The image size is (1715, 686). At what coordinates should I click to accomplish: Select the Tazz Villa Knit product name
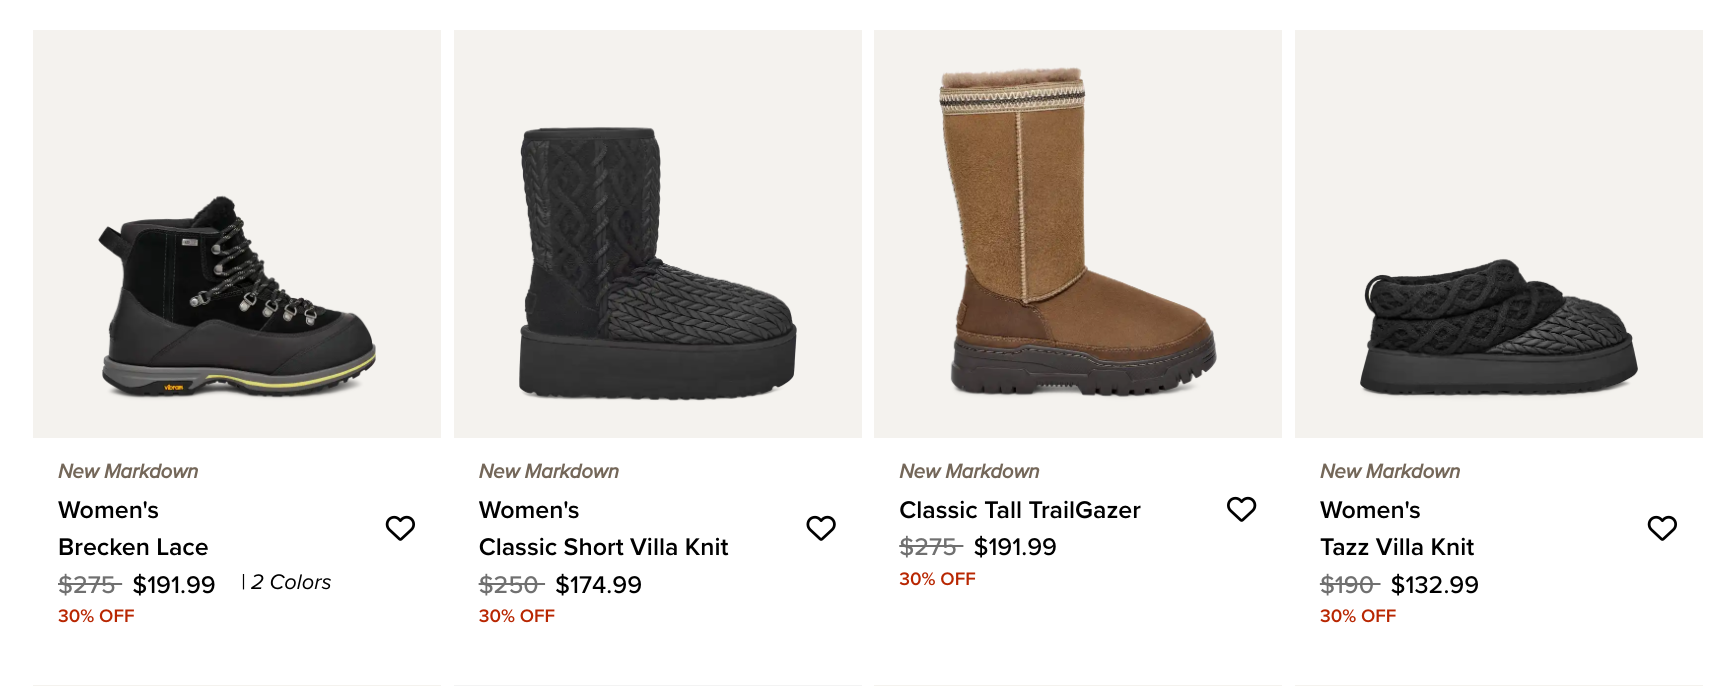click(x=1396, y=547)
